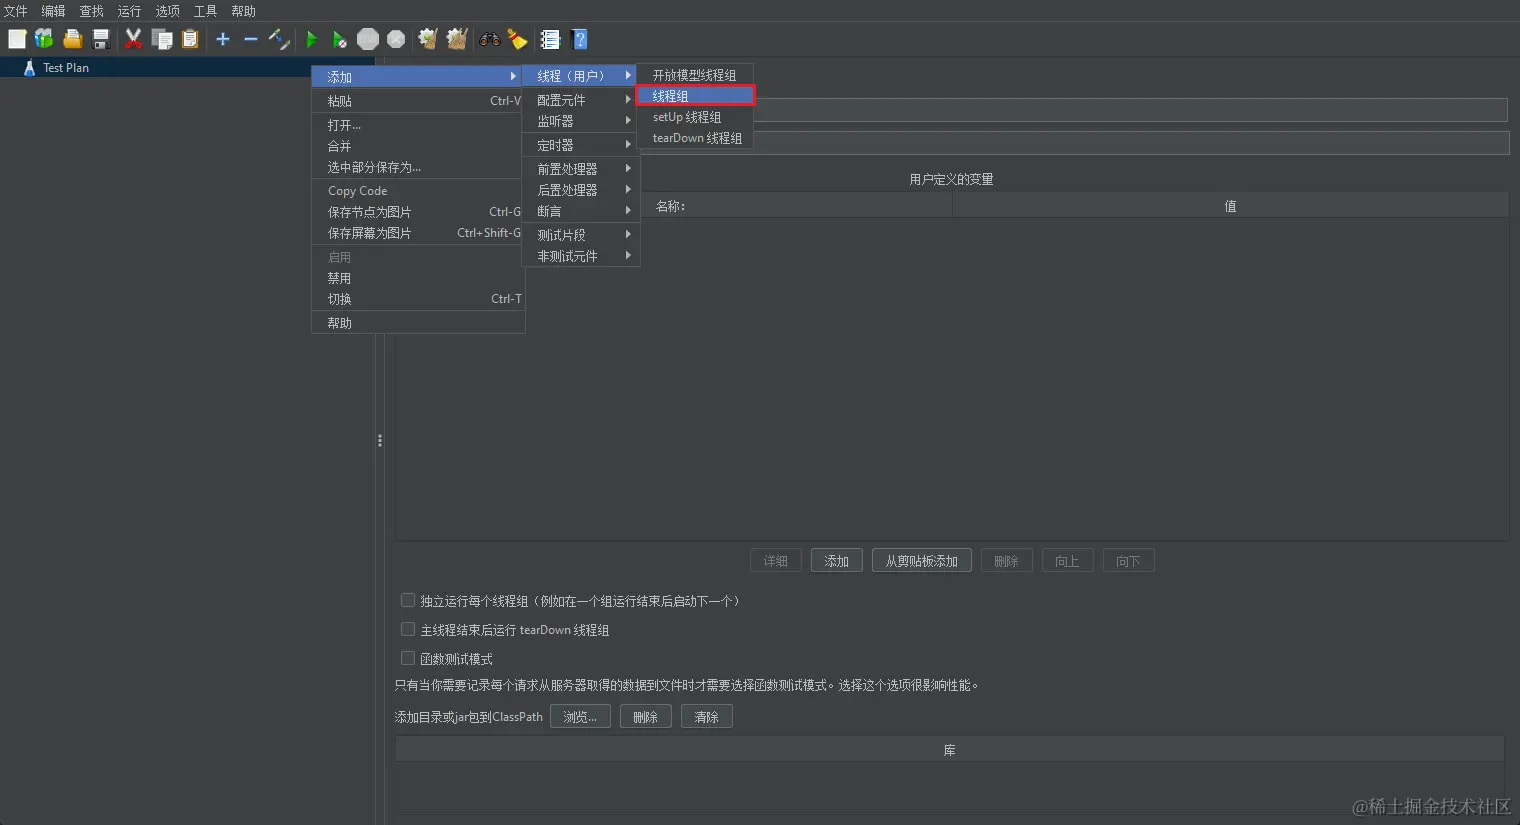Enable 独立运行每个线程组 checkbox

[x=408, y=600]
